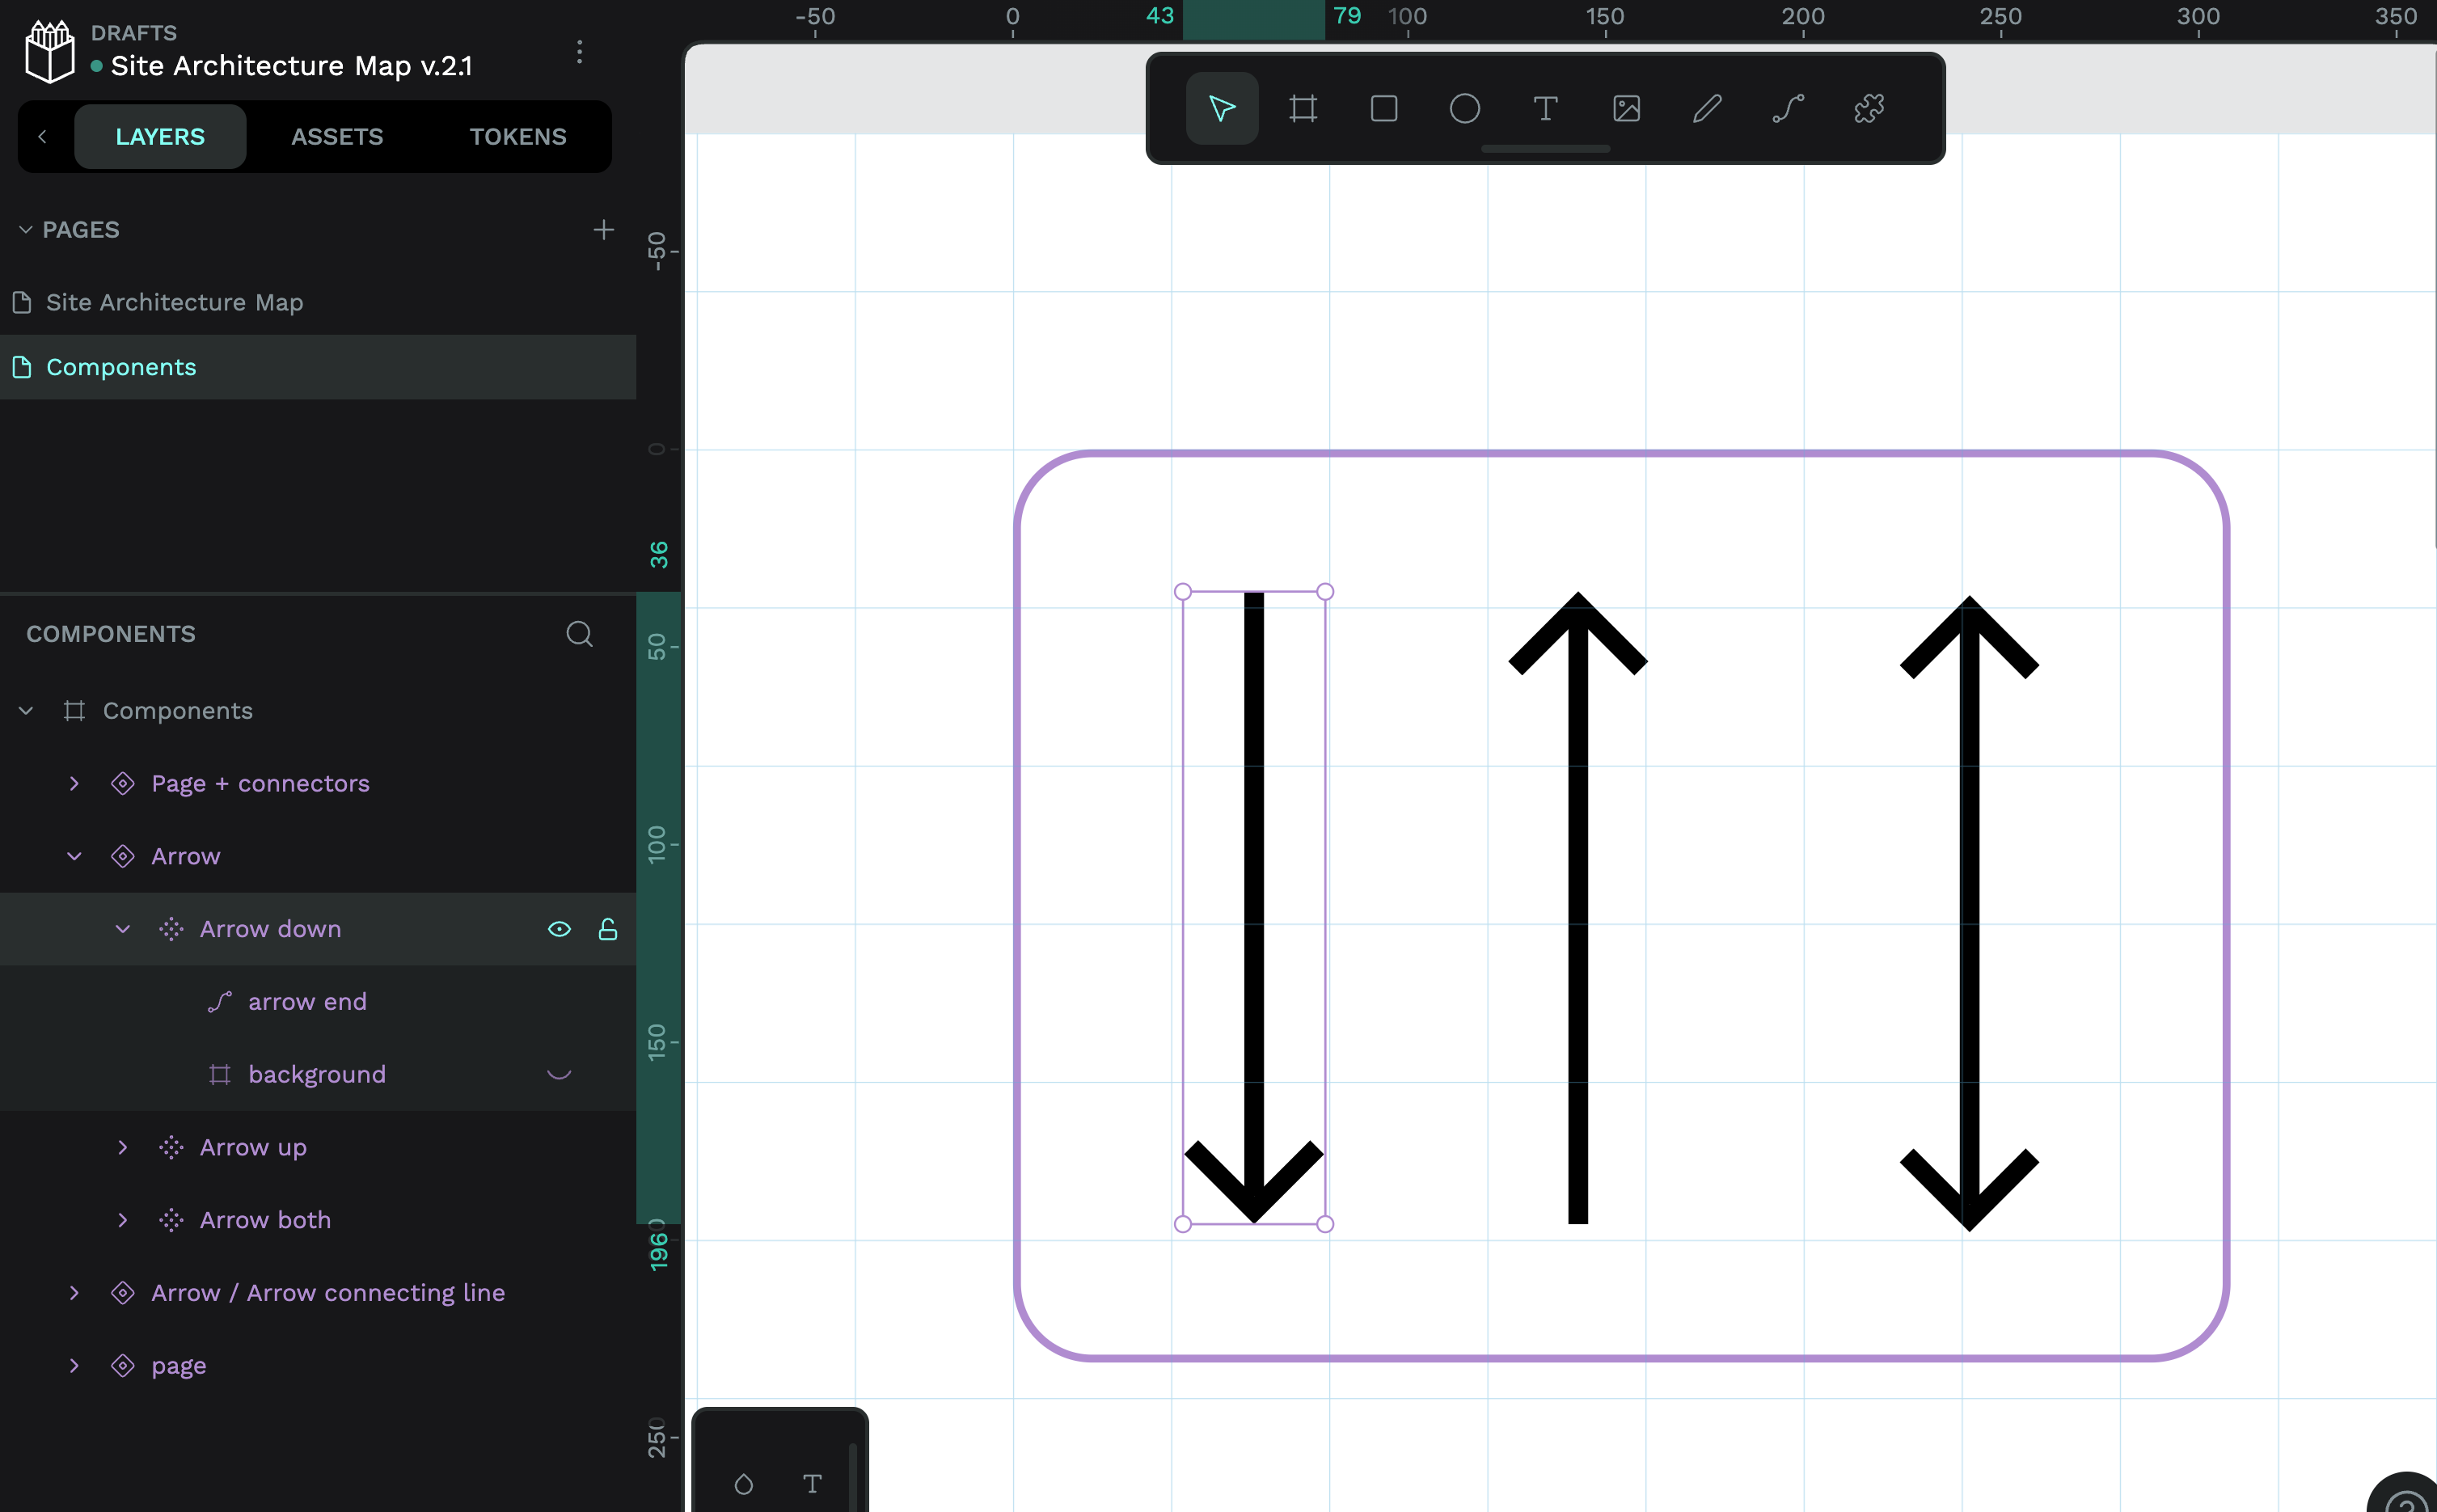Select the Move tool in toolbar
The height and width of the screenshot is (1512, 2437).
click(x=1221, y=108)
